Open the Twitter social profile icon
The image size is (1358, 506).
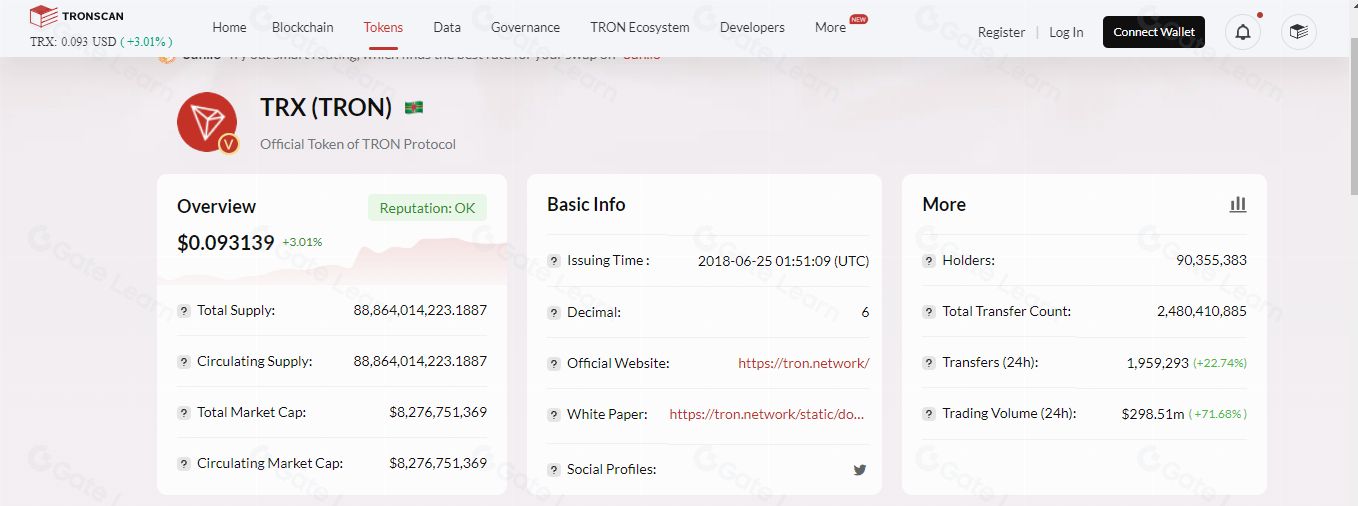point(859,469)
